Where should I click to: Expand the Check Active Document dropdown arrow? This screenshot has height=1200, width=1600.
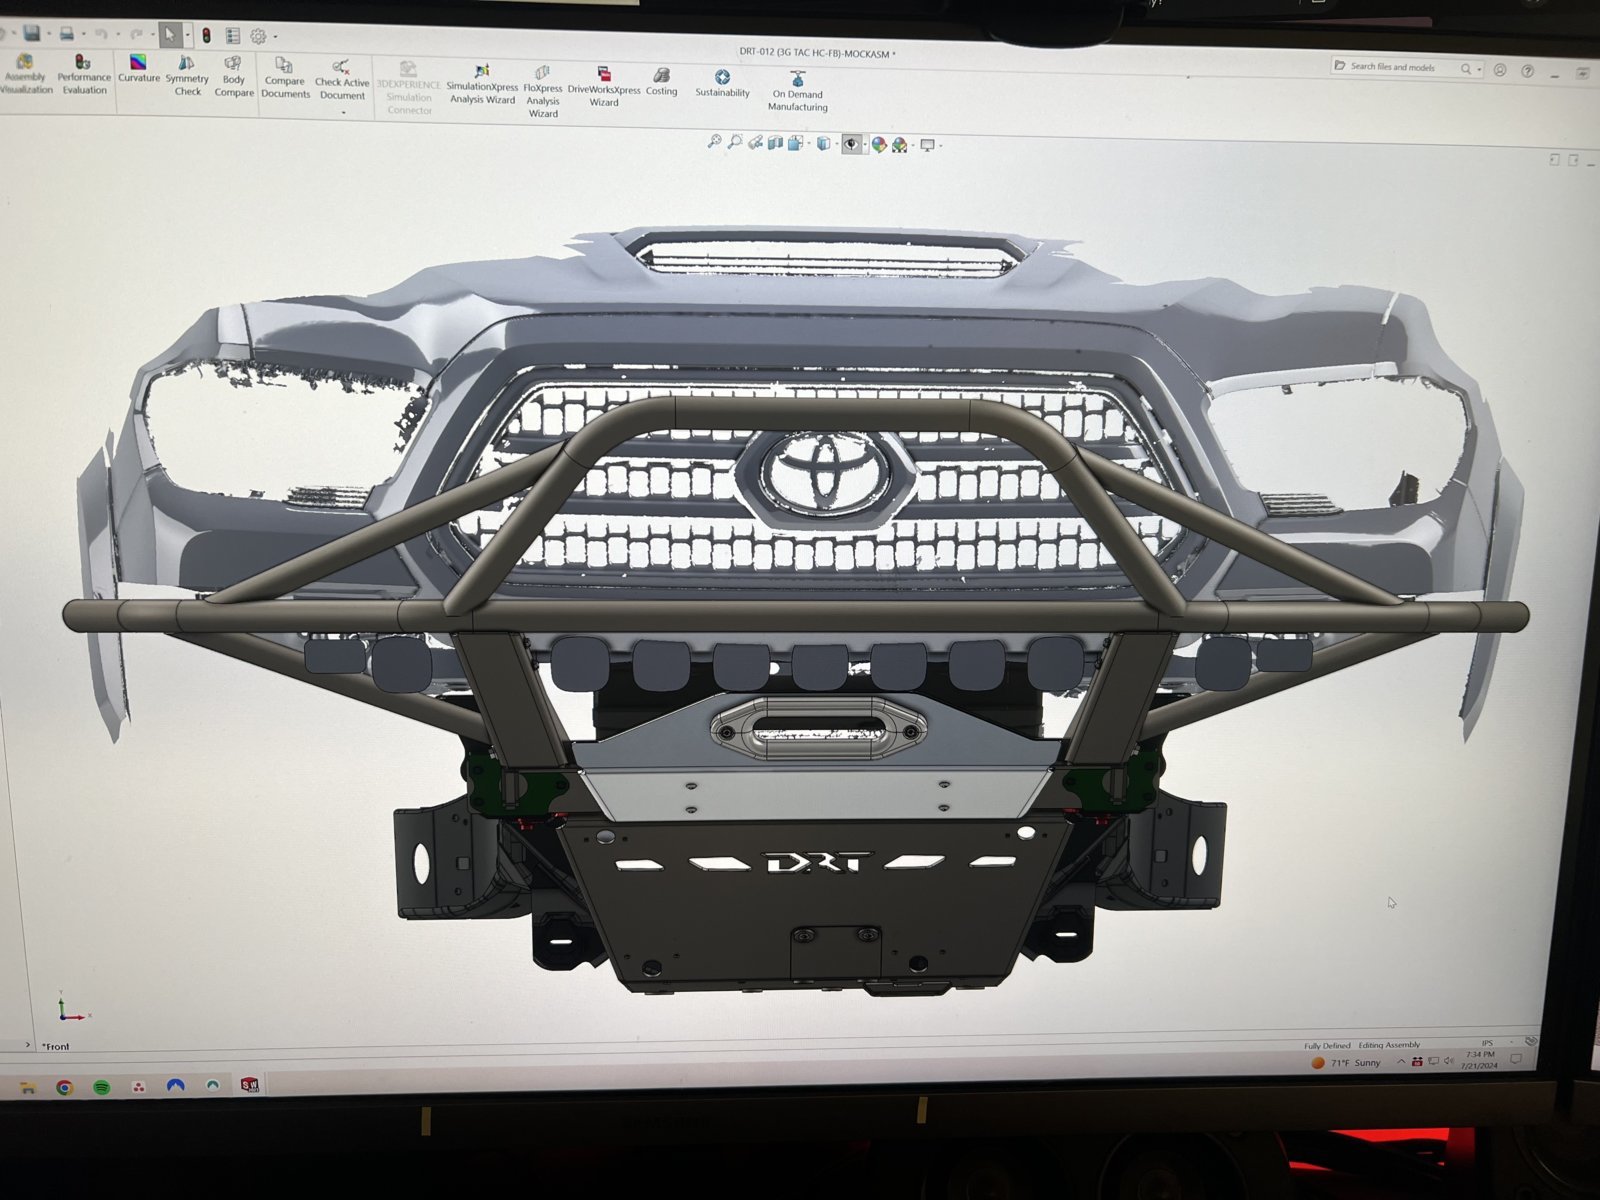(x=343, y=112)
